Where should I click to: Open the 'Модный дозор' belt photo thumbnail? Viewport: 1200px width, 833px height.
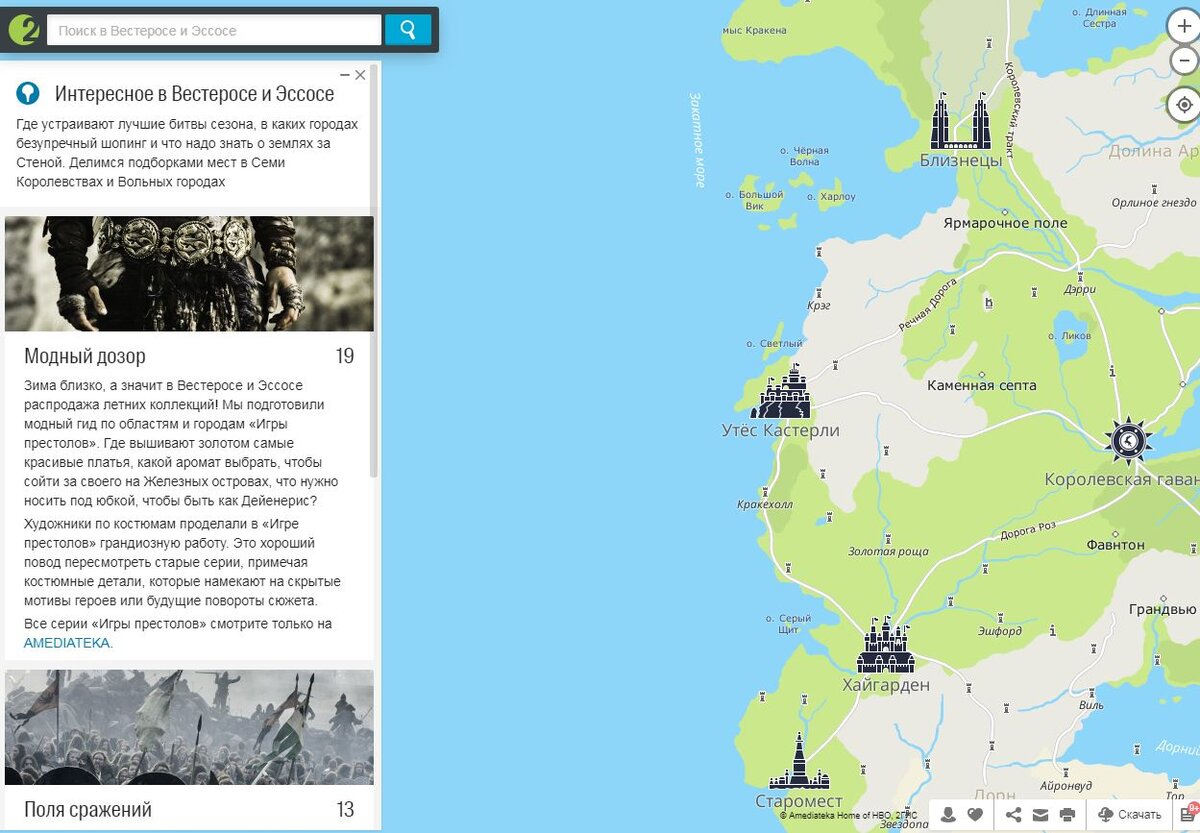point(189,273)
